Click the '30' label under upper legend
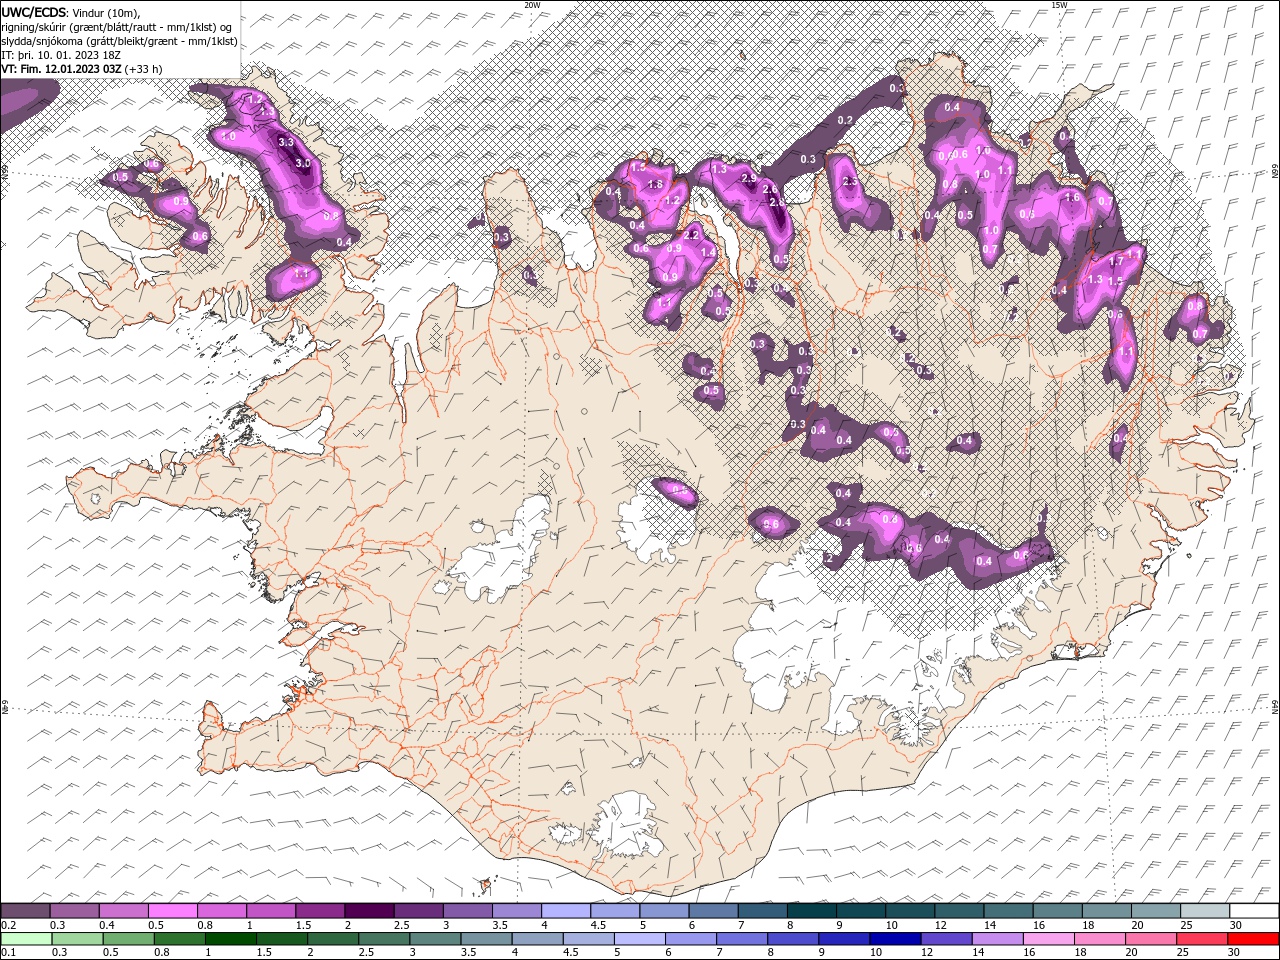 [x=1236, y=925]
